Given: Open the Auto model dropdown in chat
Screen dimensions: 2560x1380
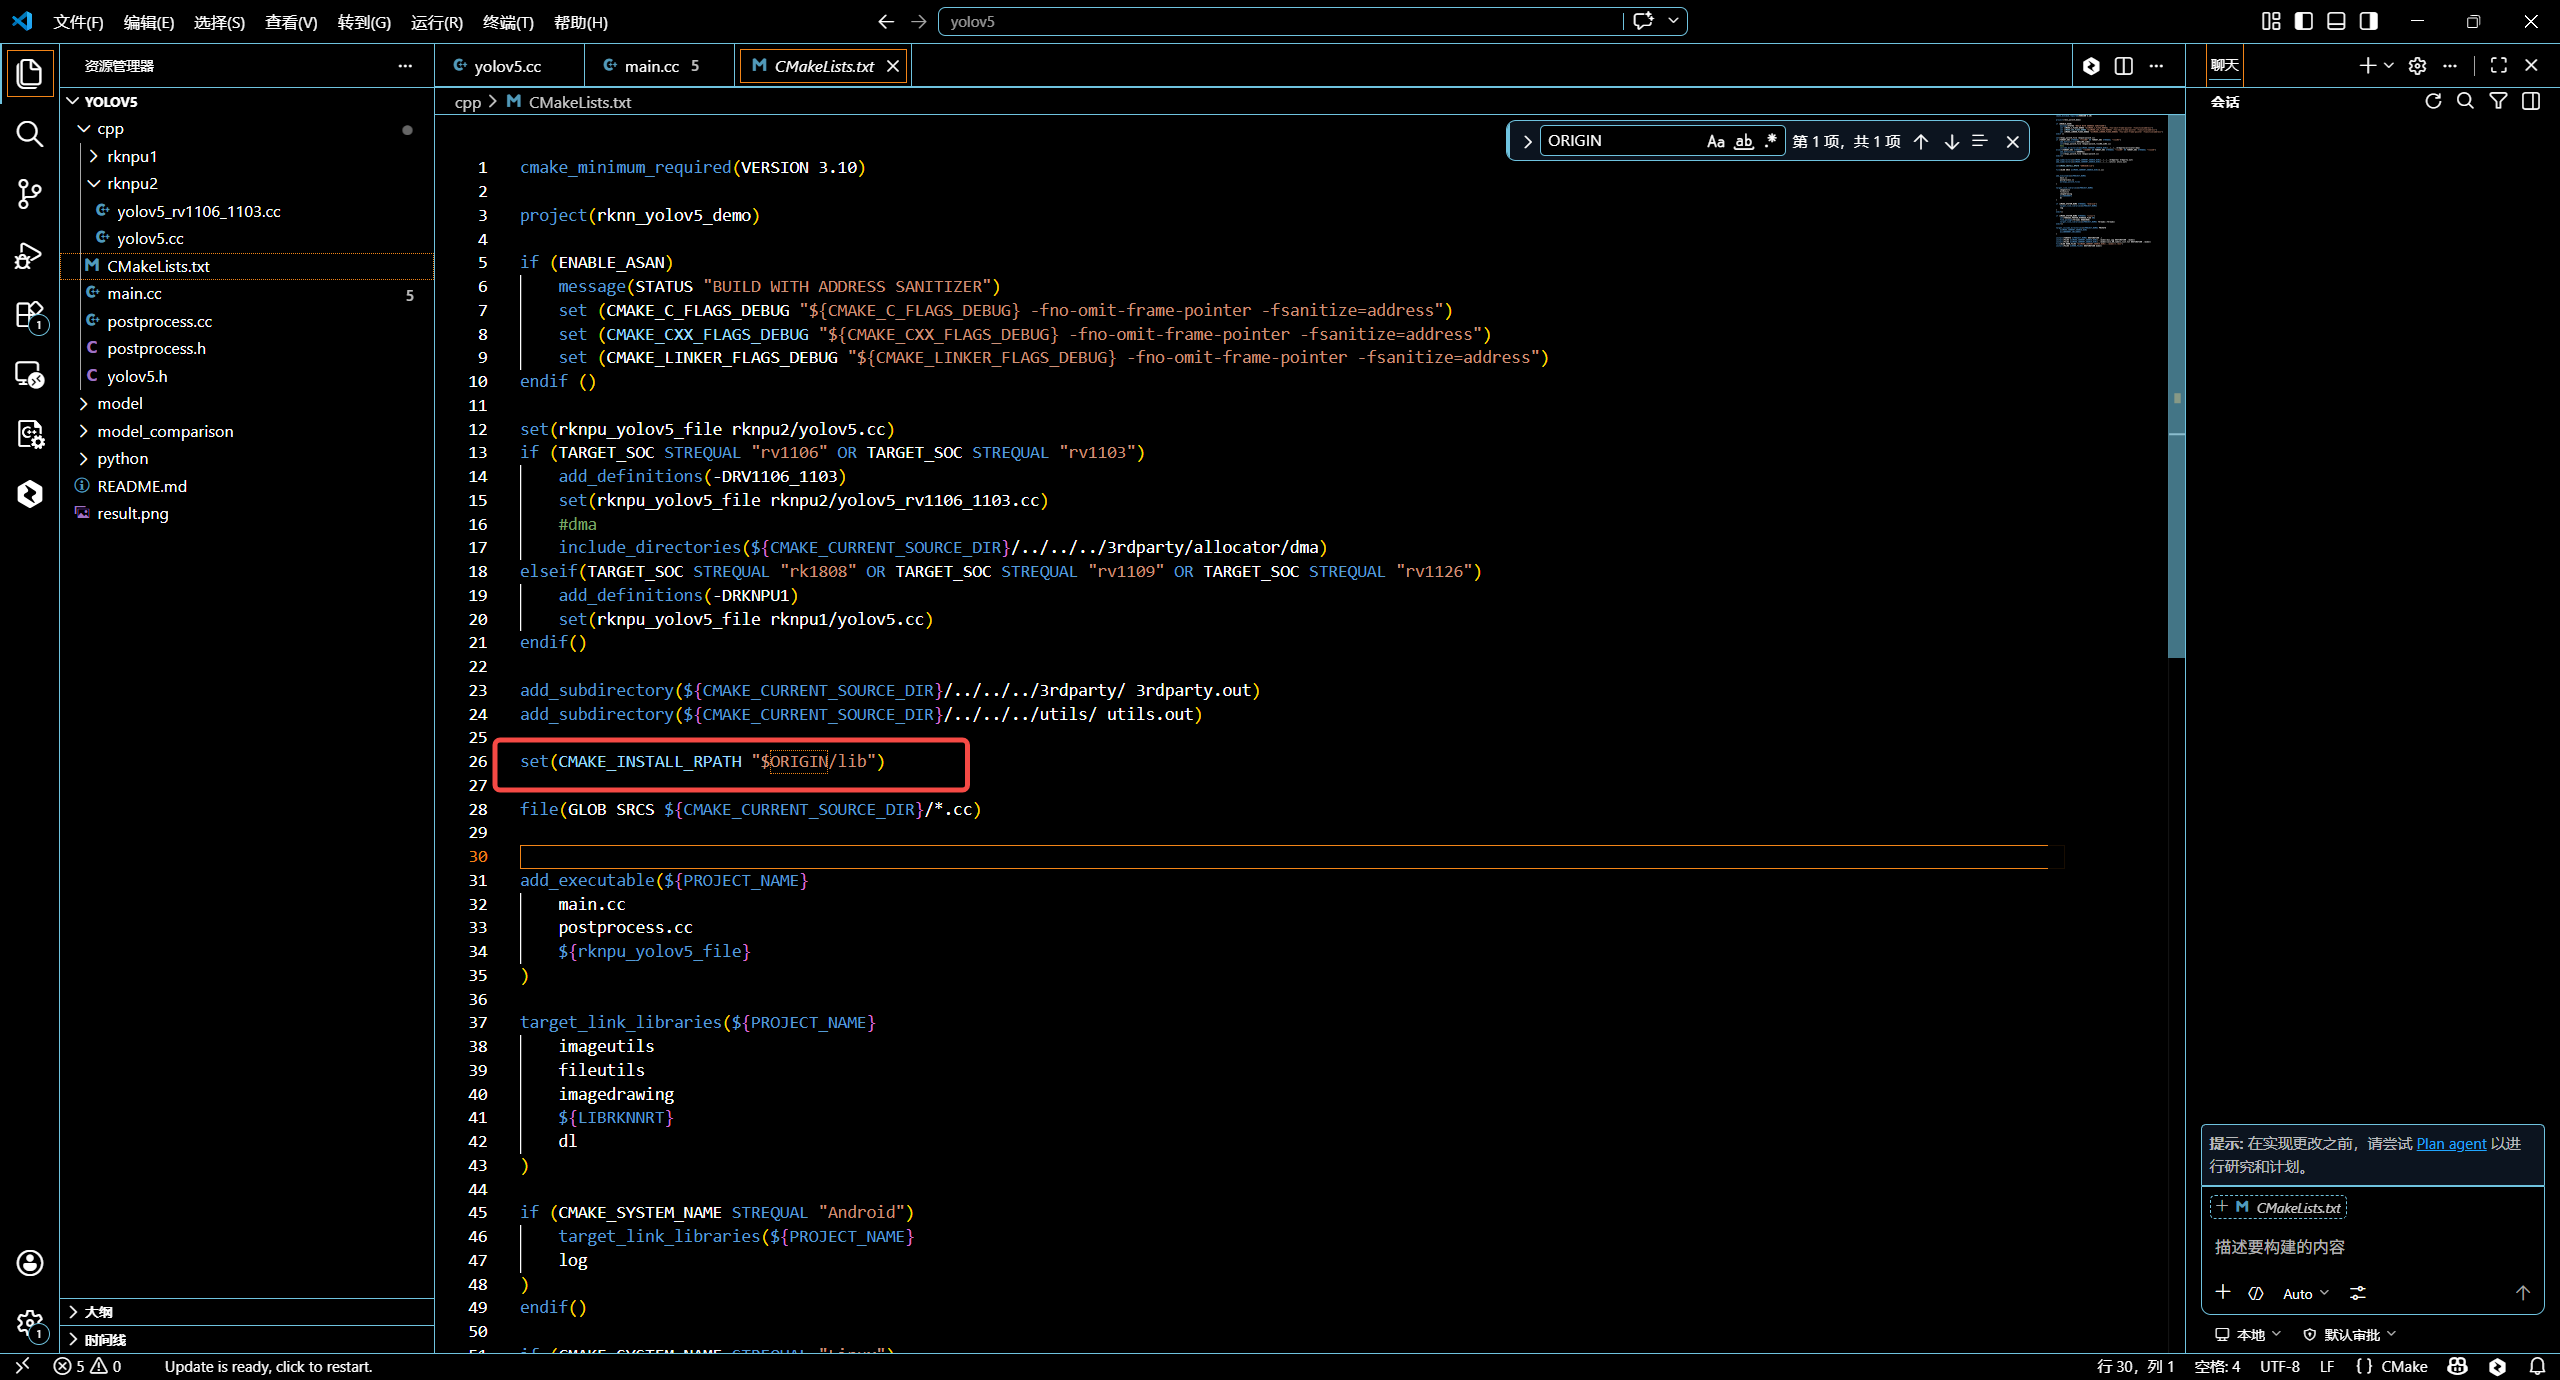Looking at the screenshot, I should [2305, 1293].
